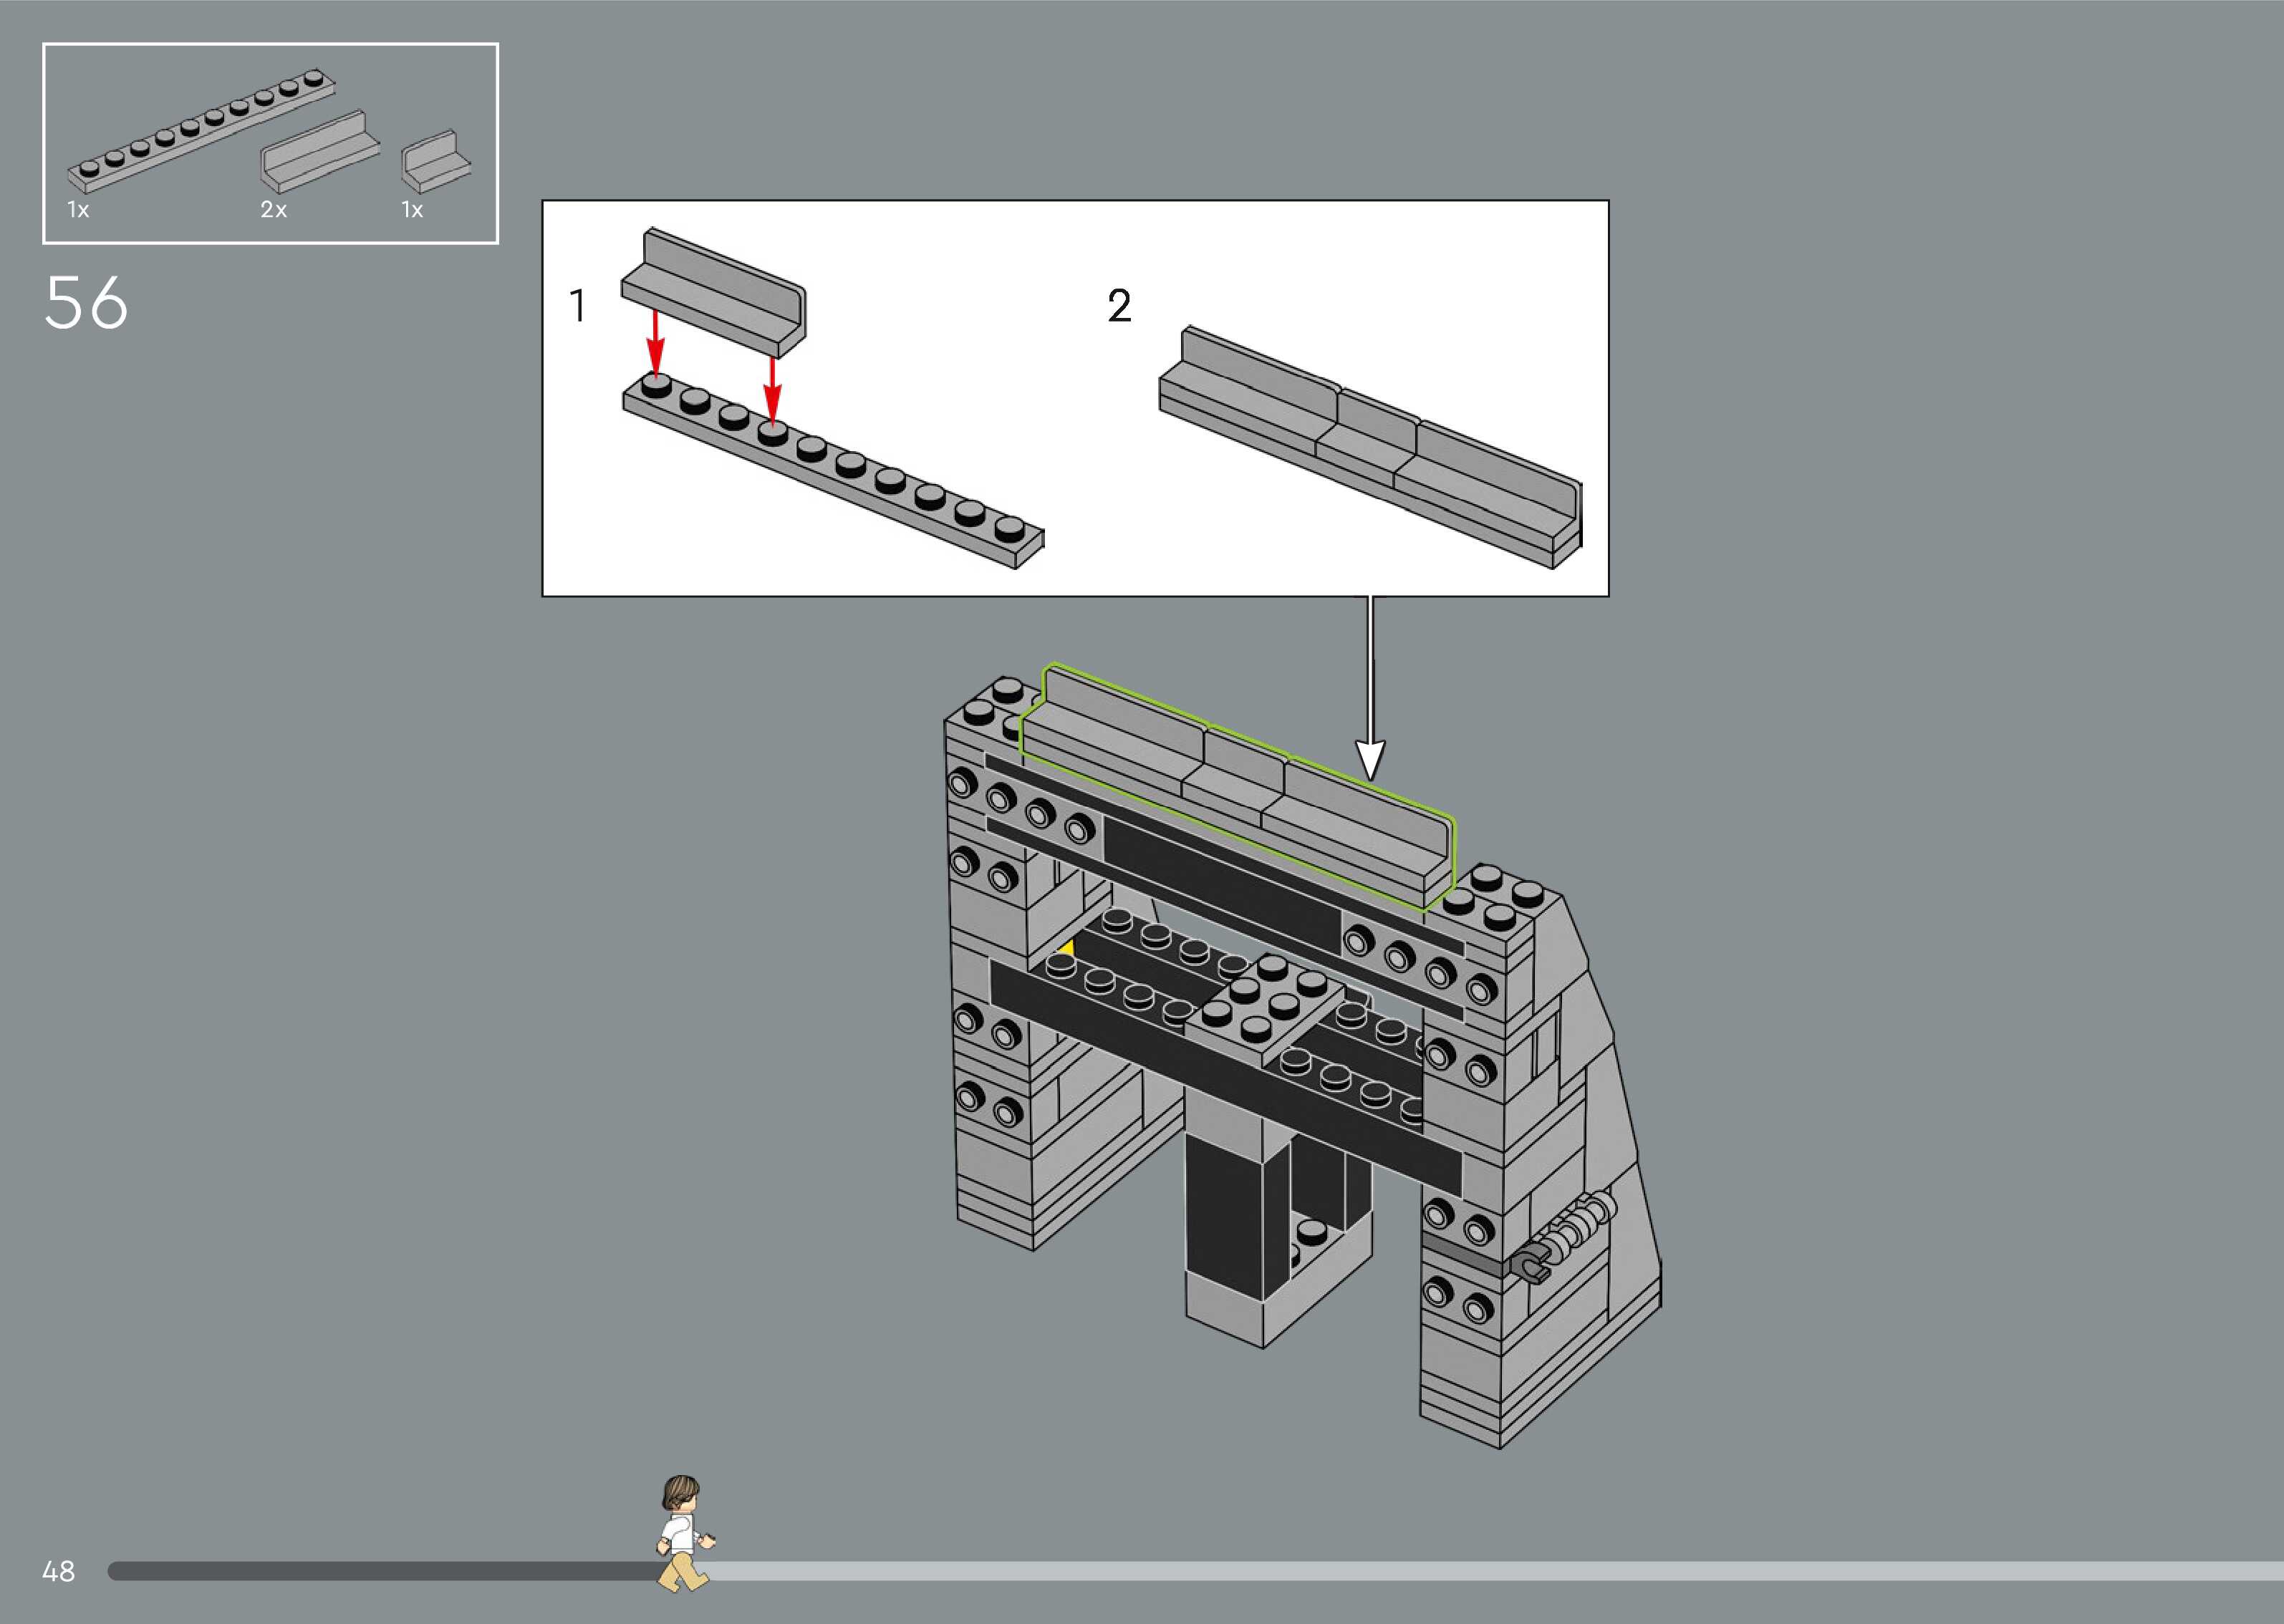The height and width of the screenshot is (1624, 2284).
Task: Click the substep number 1 label
Action: (x=577, y=305)
